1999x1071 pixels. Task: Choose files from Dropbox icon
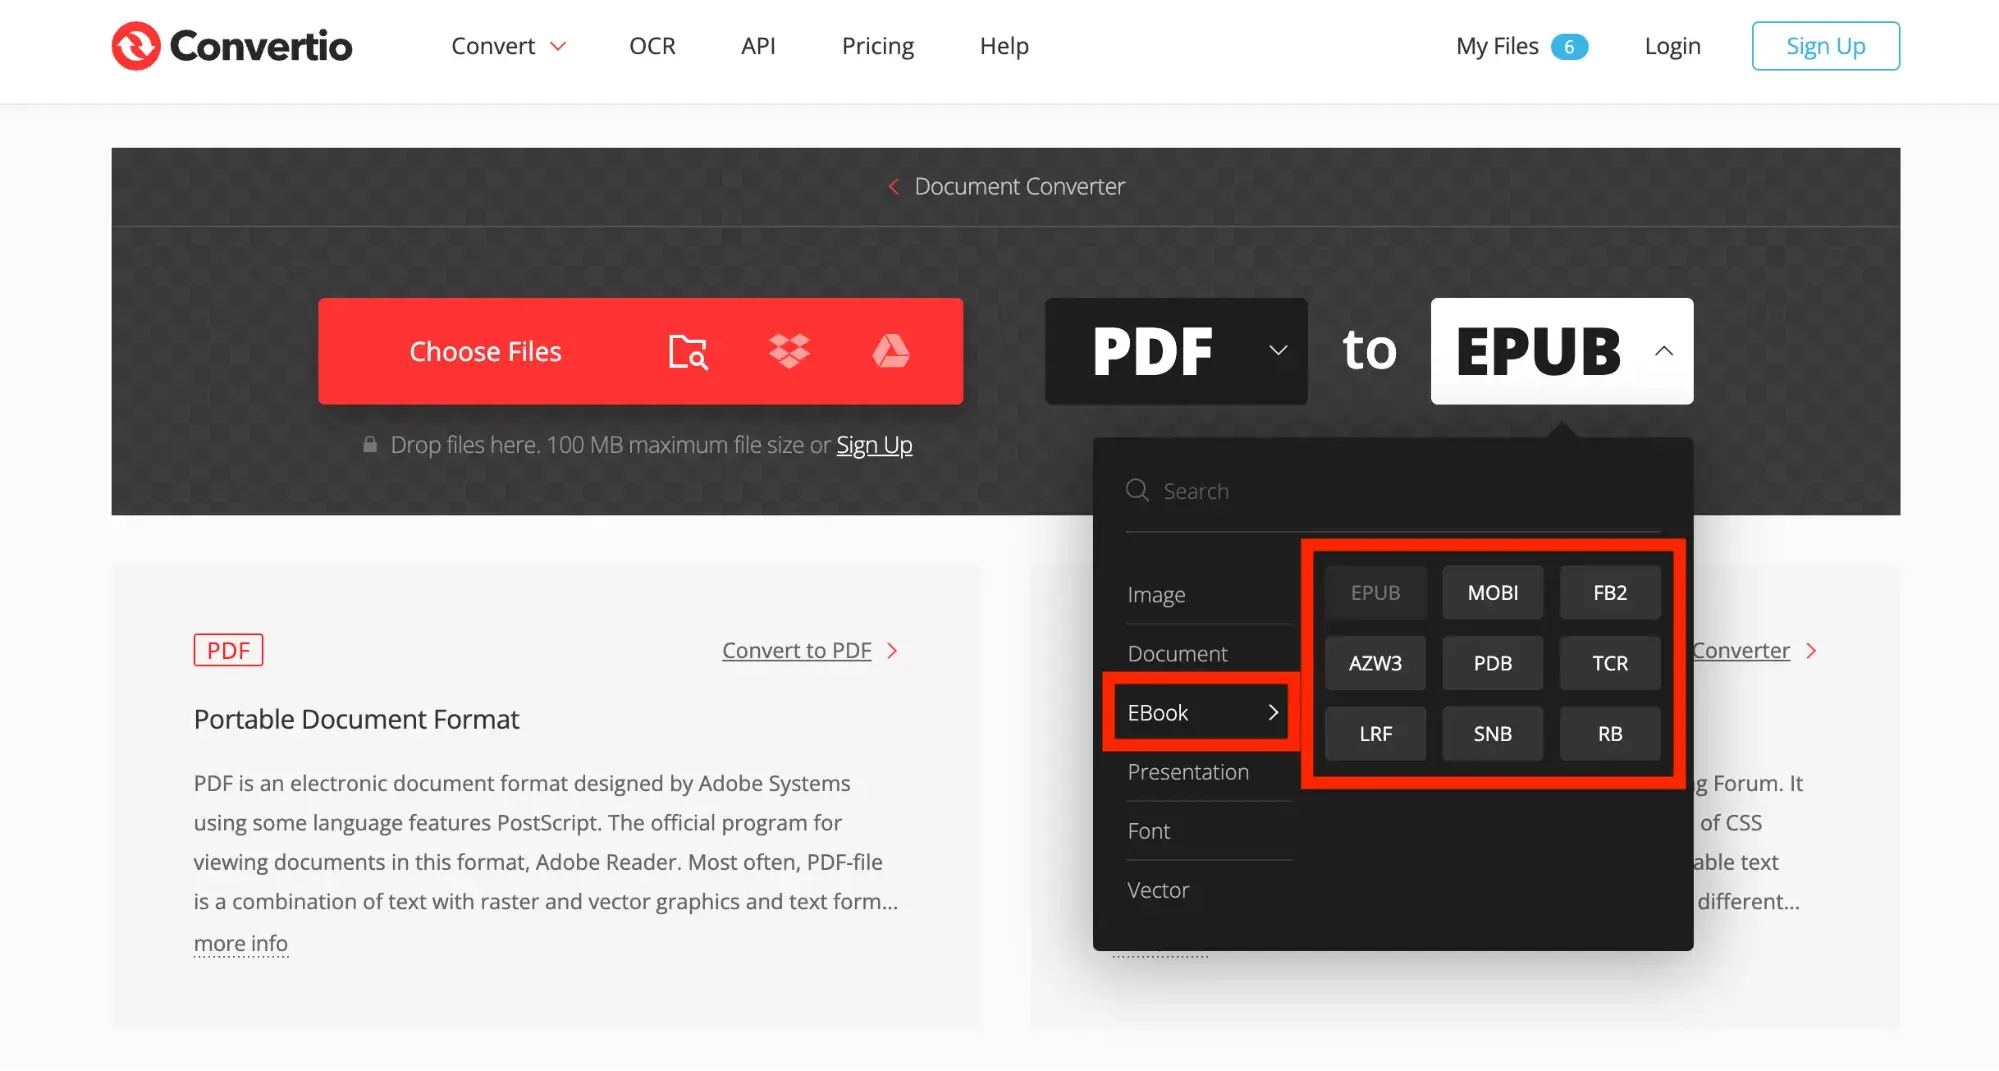point(789,351)
